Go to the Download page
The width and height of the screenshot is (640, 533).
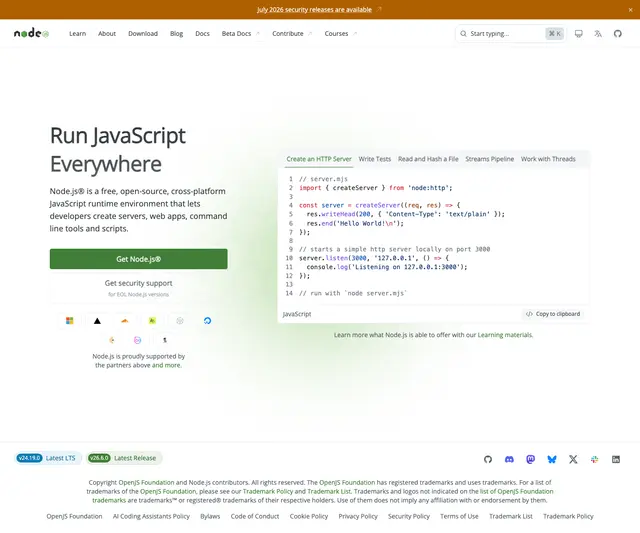point(143,33)
